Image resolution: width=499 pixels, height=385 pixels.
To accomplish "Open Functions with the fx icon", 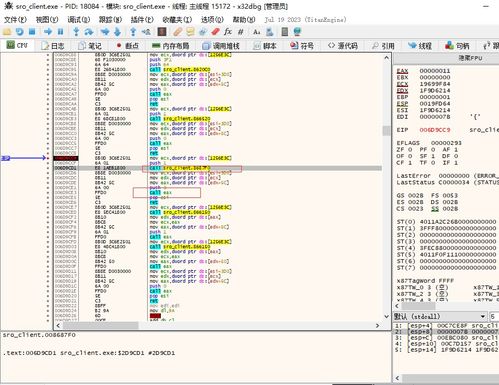I will click(228, 32).
